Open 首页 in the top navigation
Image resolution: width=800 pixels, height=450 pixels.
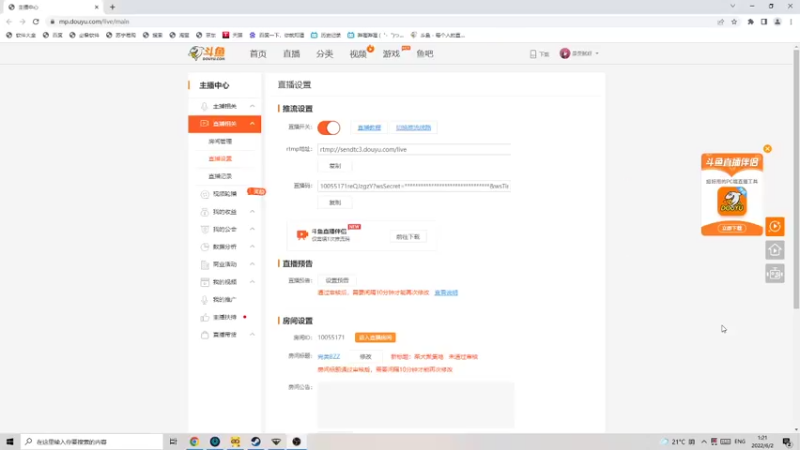[258, 54]
